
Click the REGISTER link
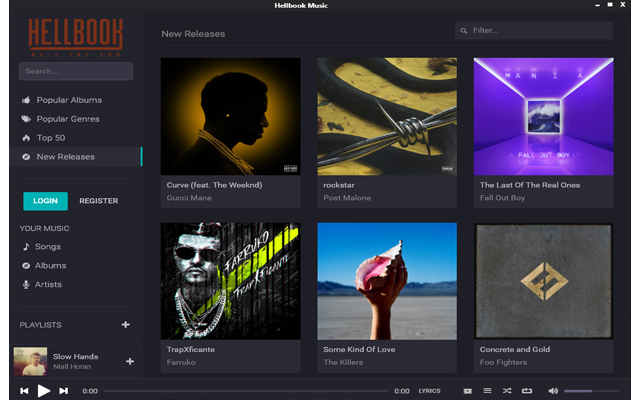[98, 201]
